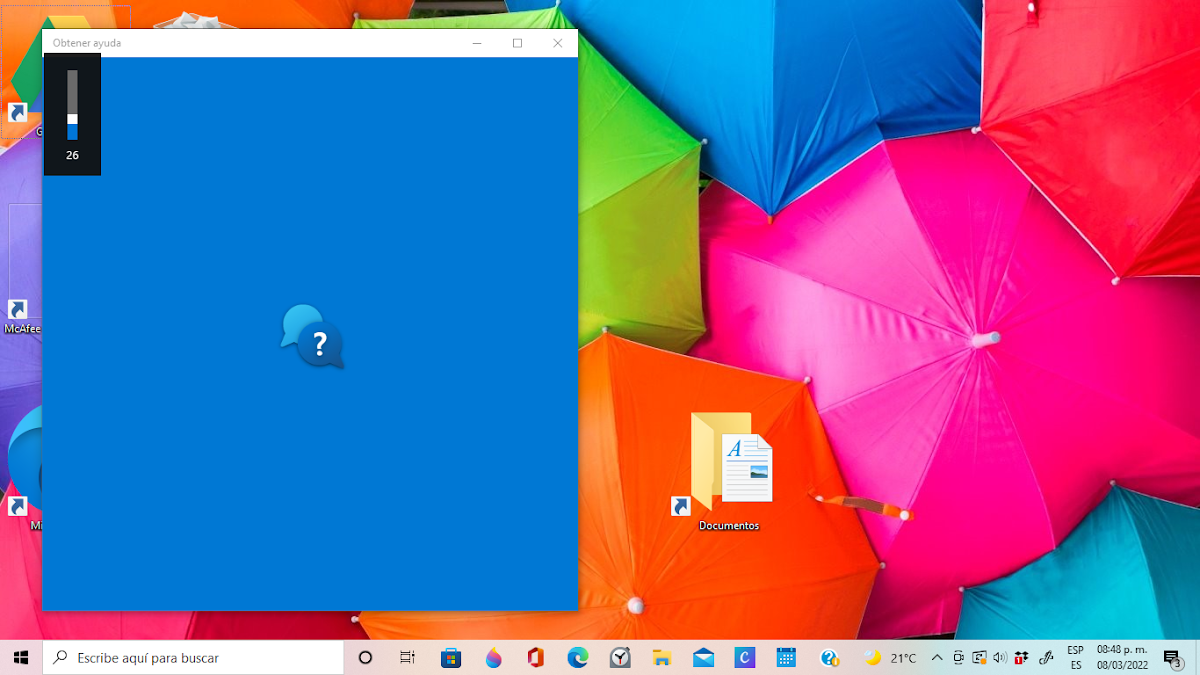Open the notification center with 3 alerts
Screen dimensions: 1200x675
[1173, 657]
